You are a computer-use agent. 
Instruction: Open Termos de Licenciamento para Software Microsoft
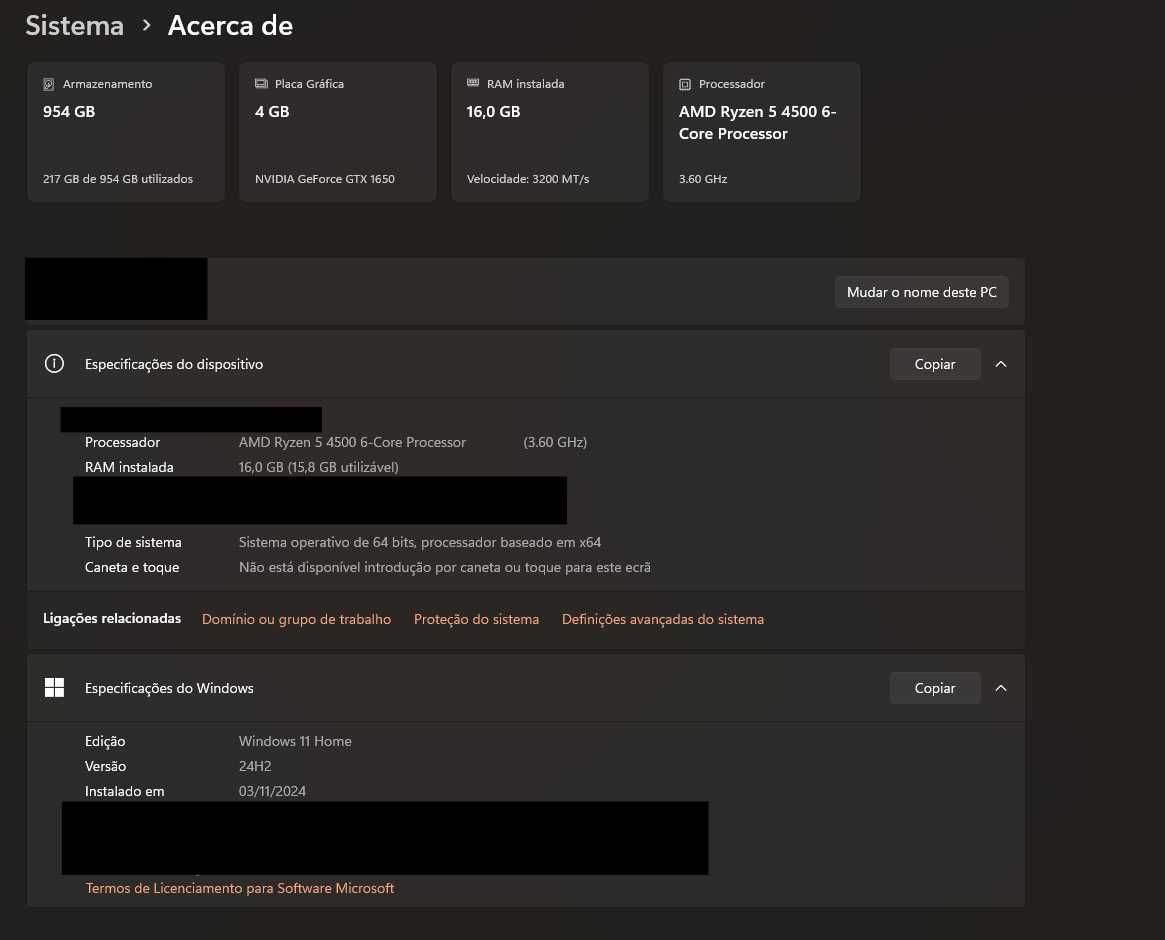tap(240, 888)
